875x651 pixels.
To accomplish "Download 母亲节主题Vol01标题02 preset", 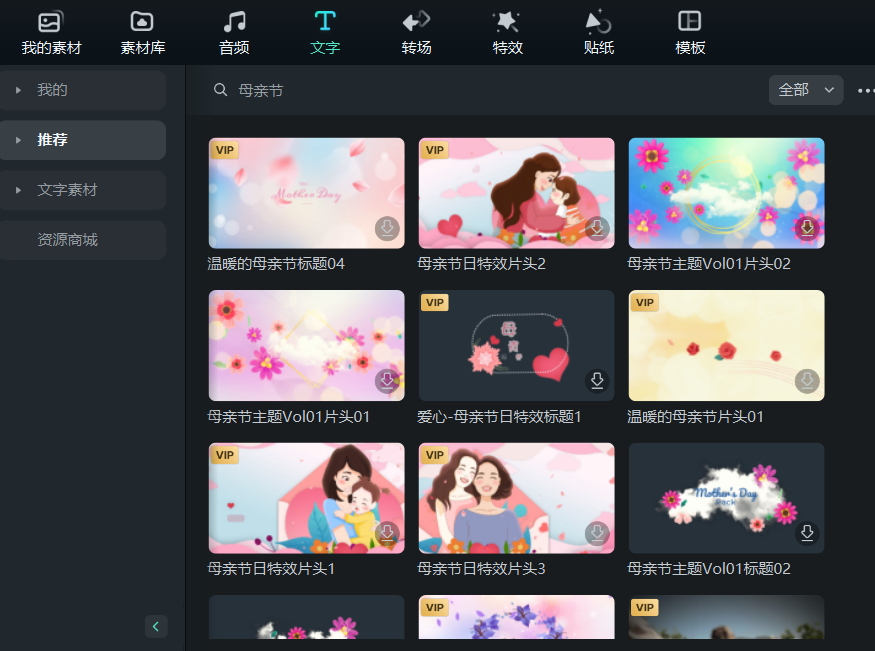I will point(807,533).
